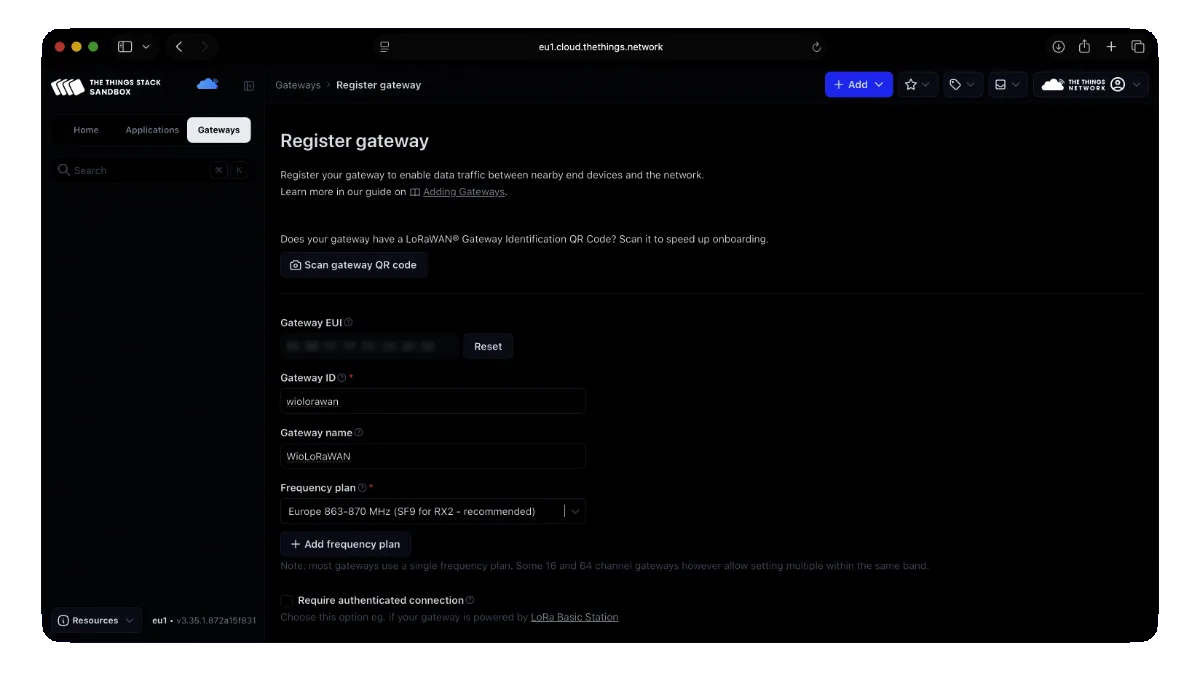Collapse the sidebar using the panel icon
1200x697 pixels.
click(x=249, y=86)
